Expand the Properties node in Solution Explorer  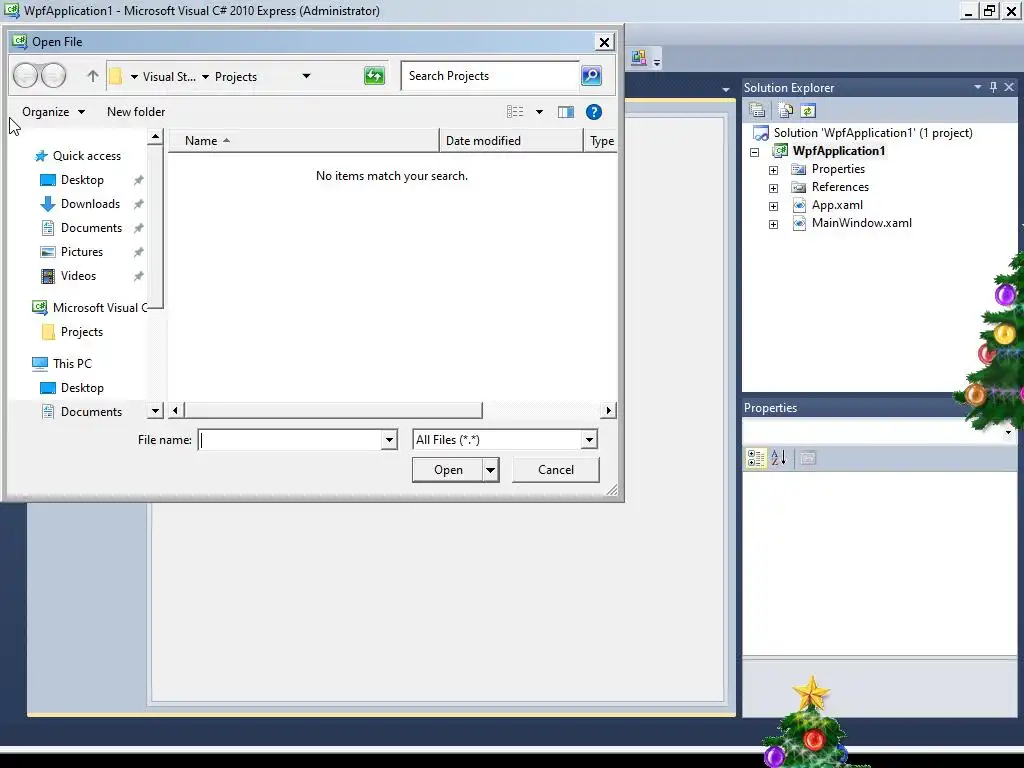tap(773, 170)
